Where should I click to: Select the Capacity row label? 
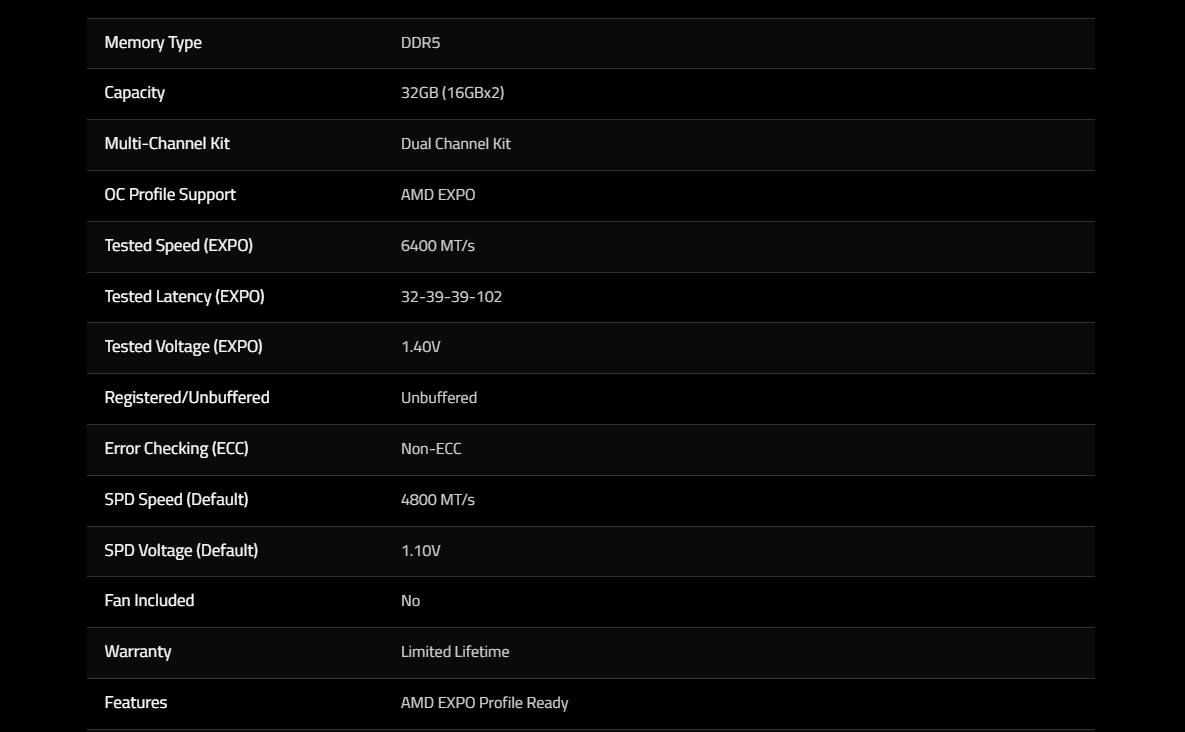coord(135,93)
